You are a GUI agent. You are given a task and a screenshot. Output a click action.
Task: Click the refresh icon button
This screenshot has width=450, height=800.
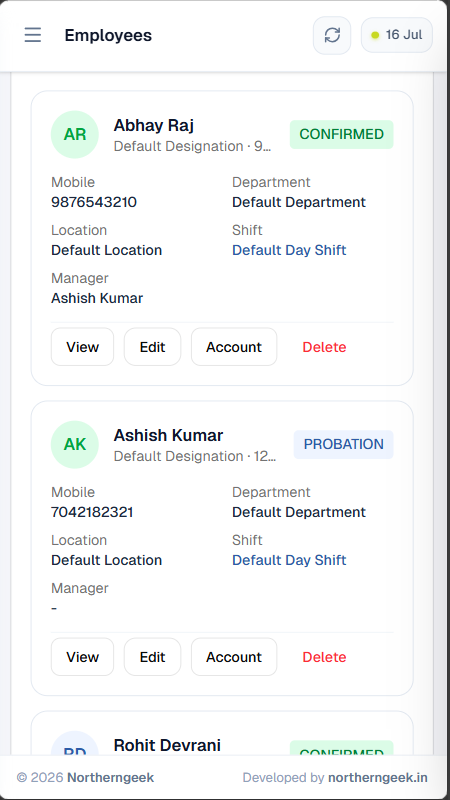332,35
